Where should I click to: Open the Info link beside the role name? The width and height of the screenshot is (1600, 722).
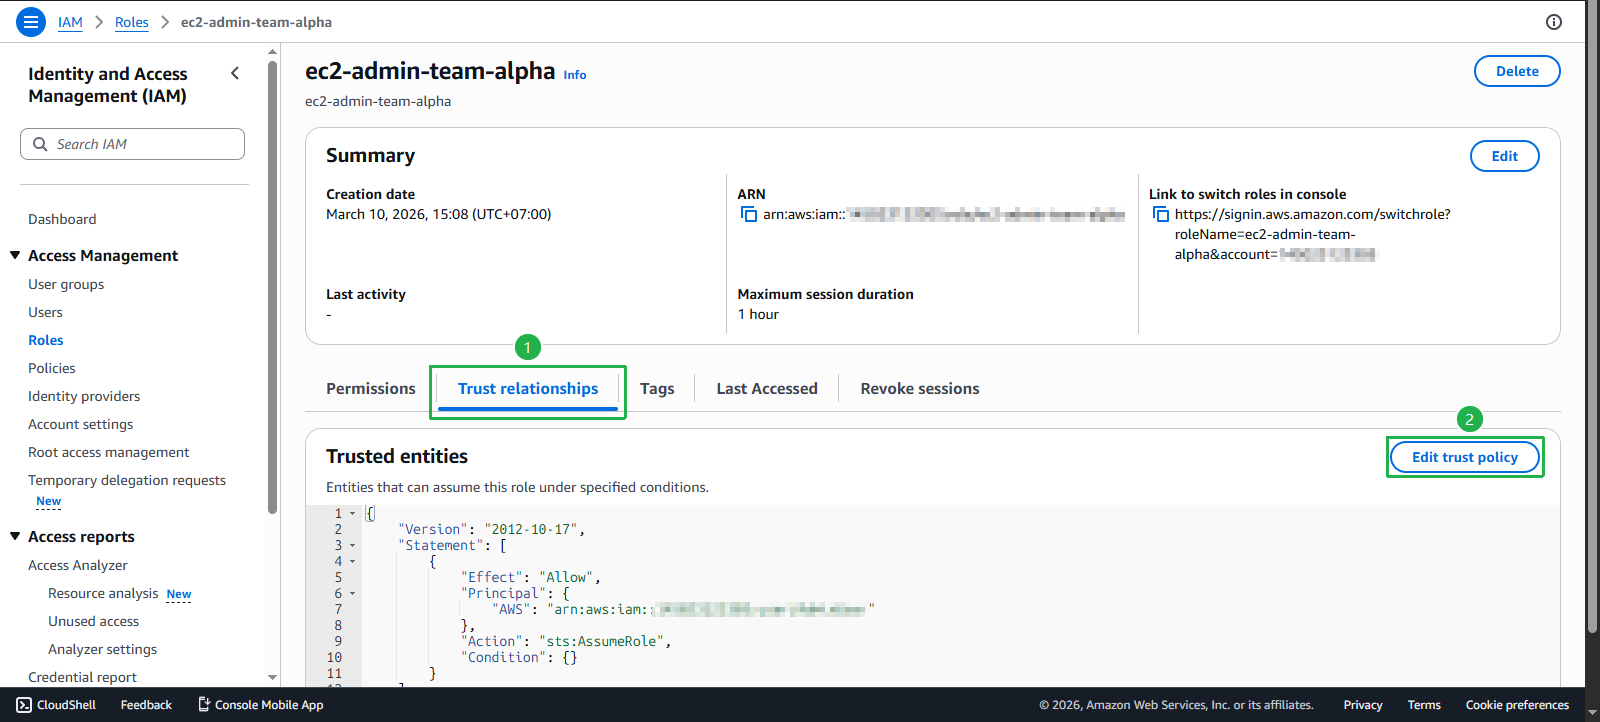pos(575,75)
